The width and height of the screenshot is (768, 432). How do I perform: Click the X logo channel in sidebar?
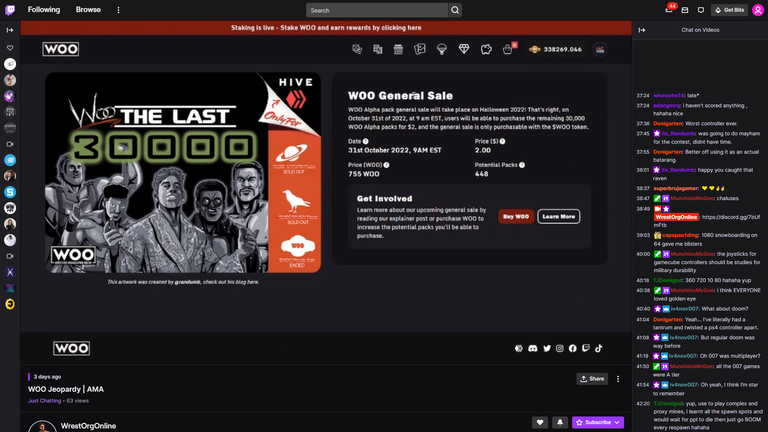pos(10,272)
